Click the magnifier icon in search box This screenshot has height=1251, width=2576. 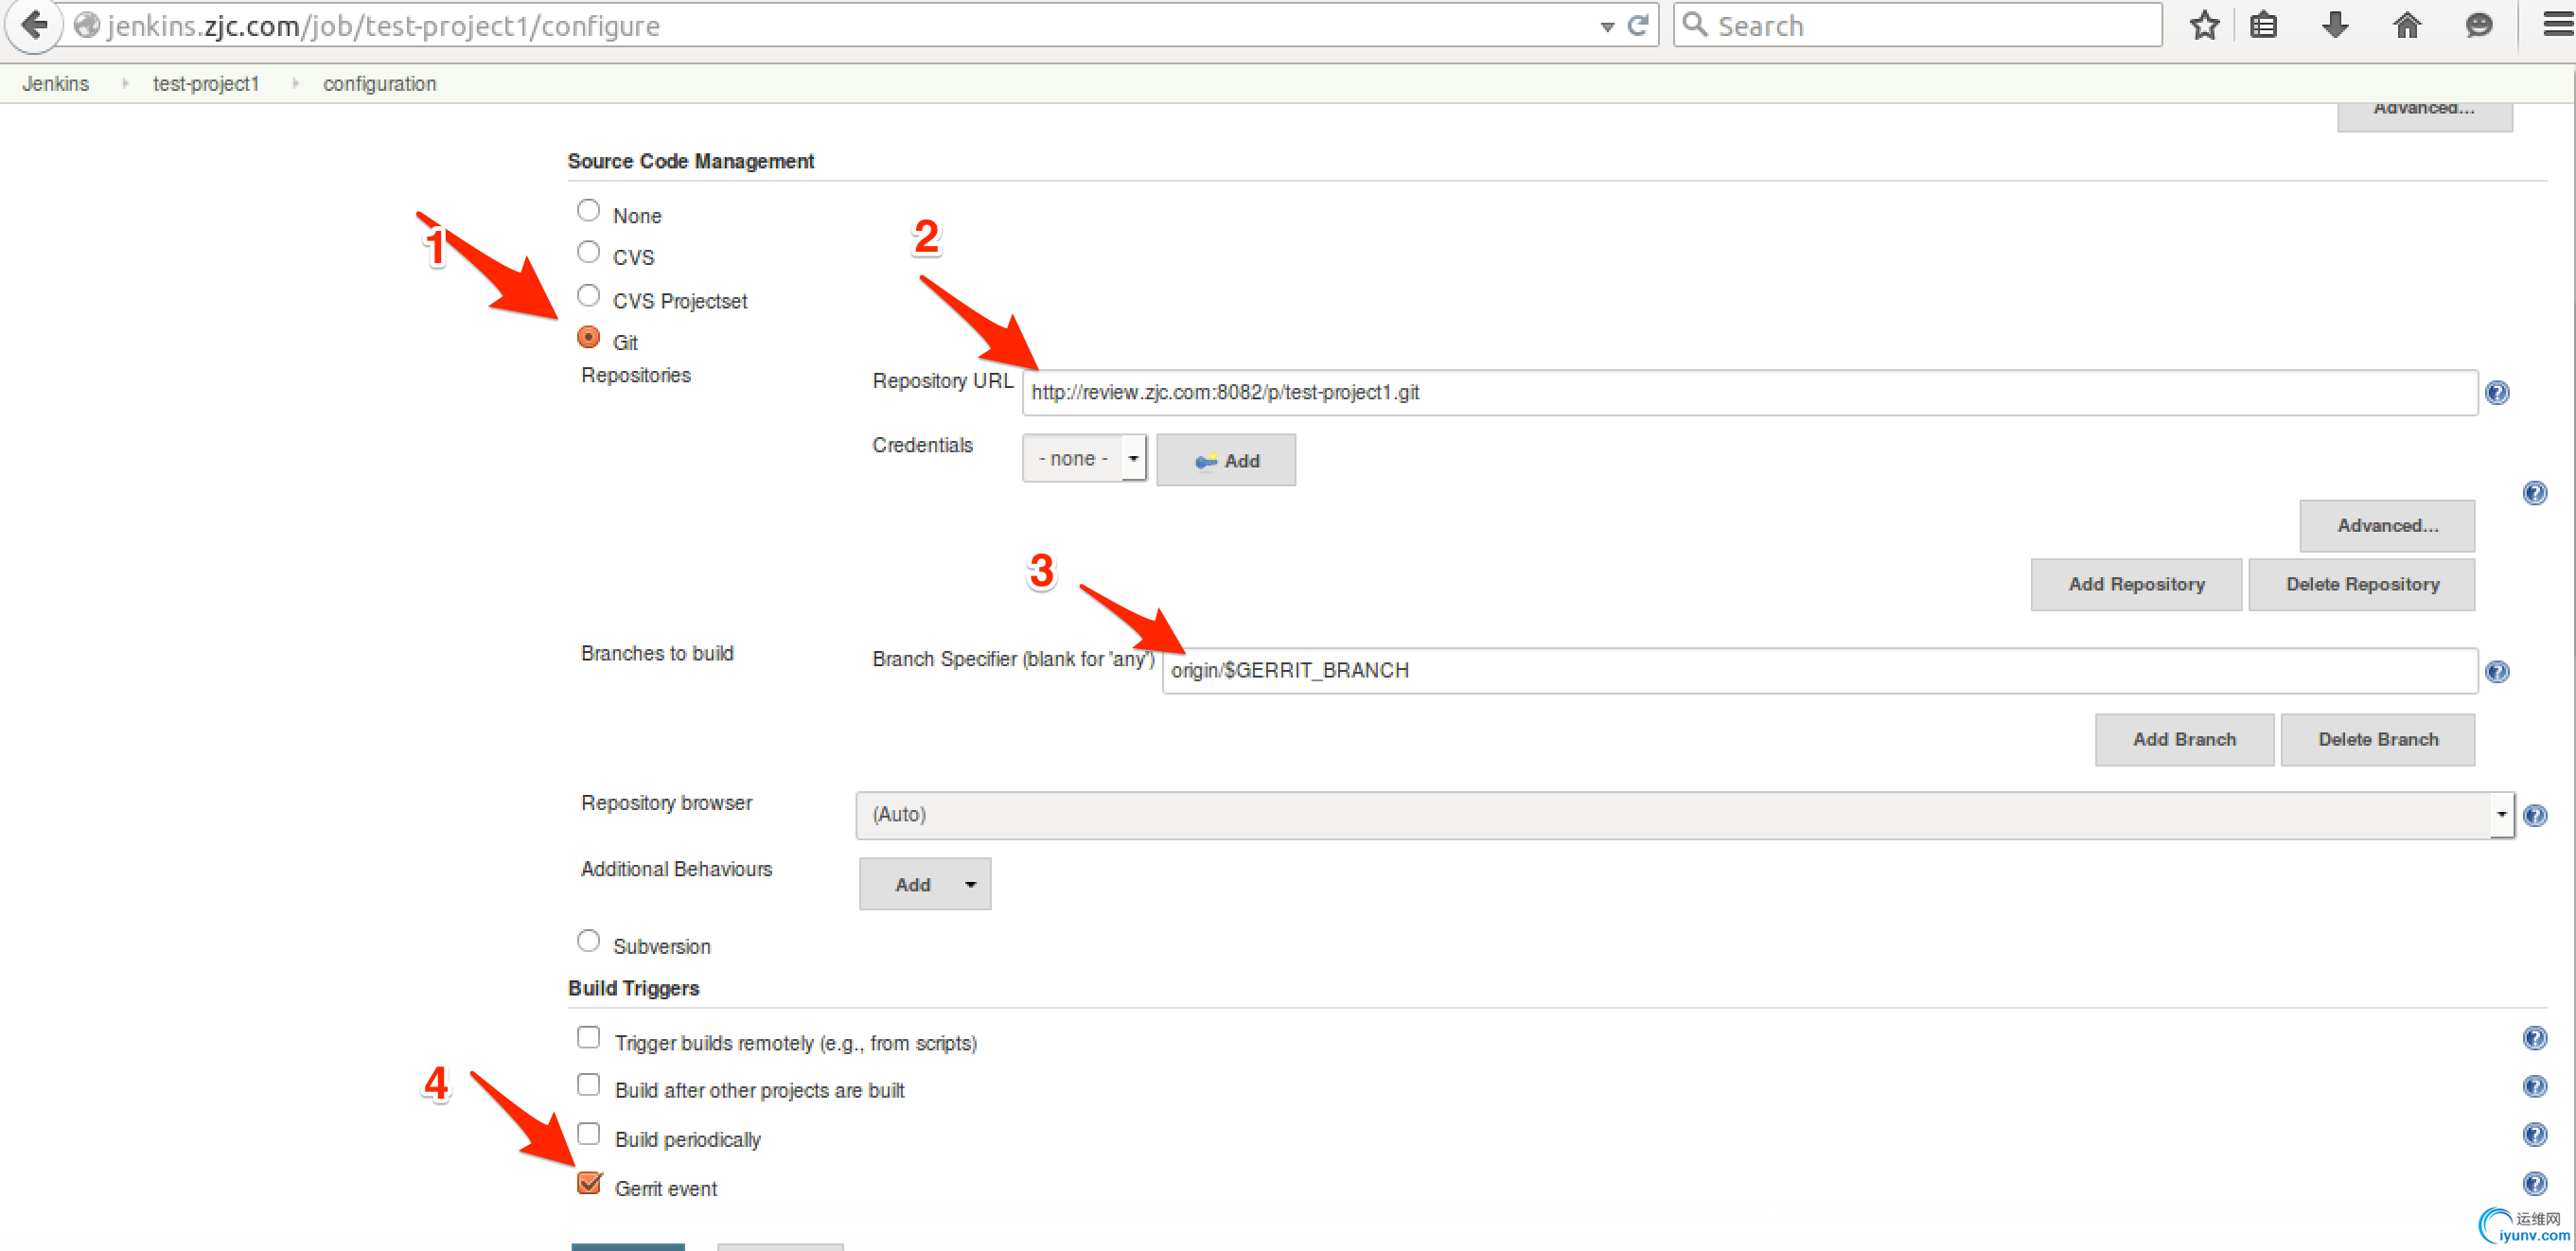tap(1695, 24)
